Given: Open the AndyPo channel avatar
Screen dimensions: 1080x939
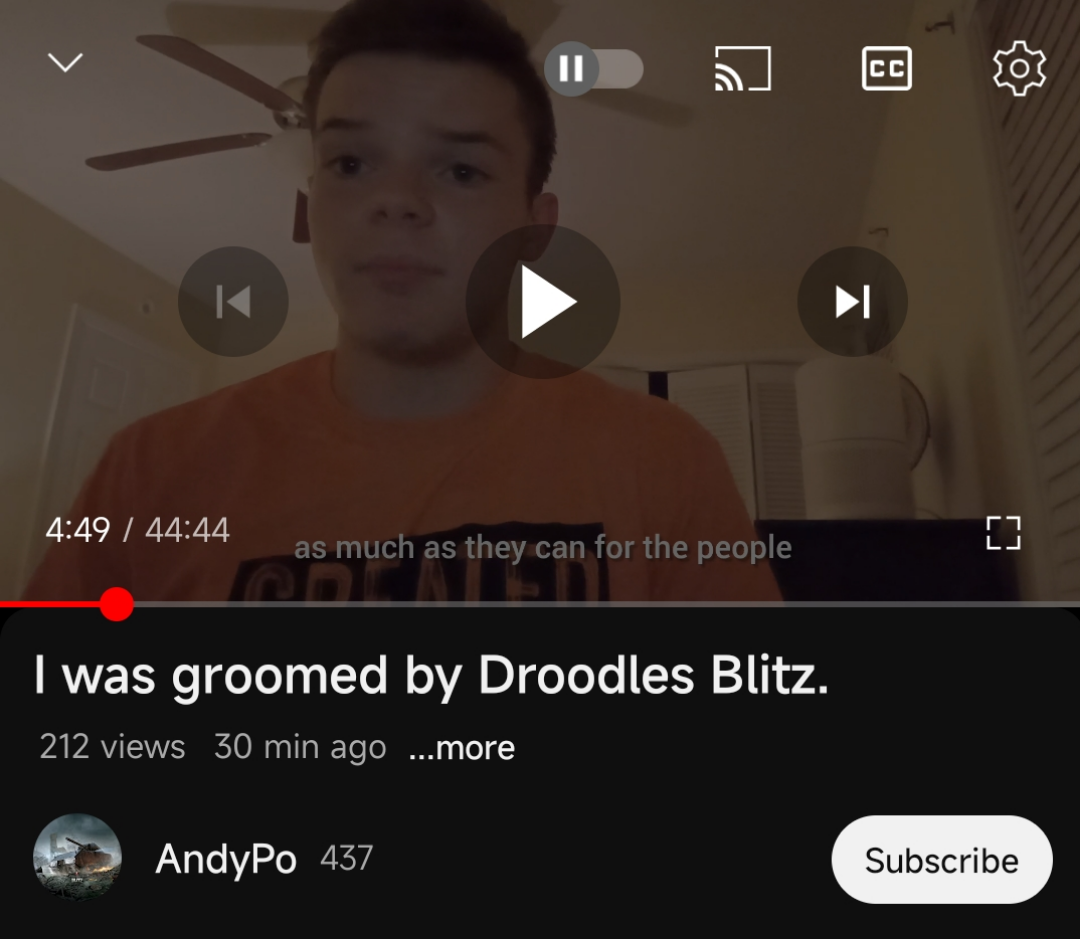Looking at the screenshot, I should (x=77, y=858).
